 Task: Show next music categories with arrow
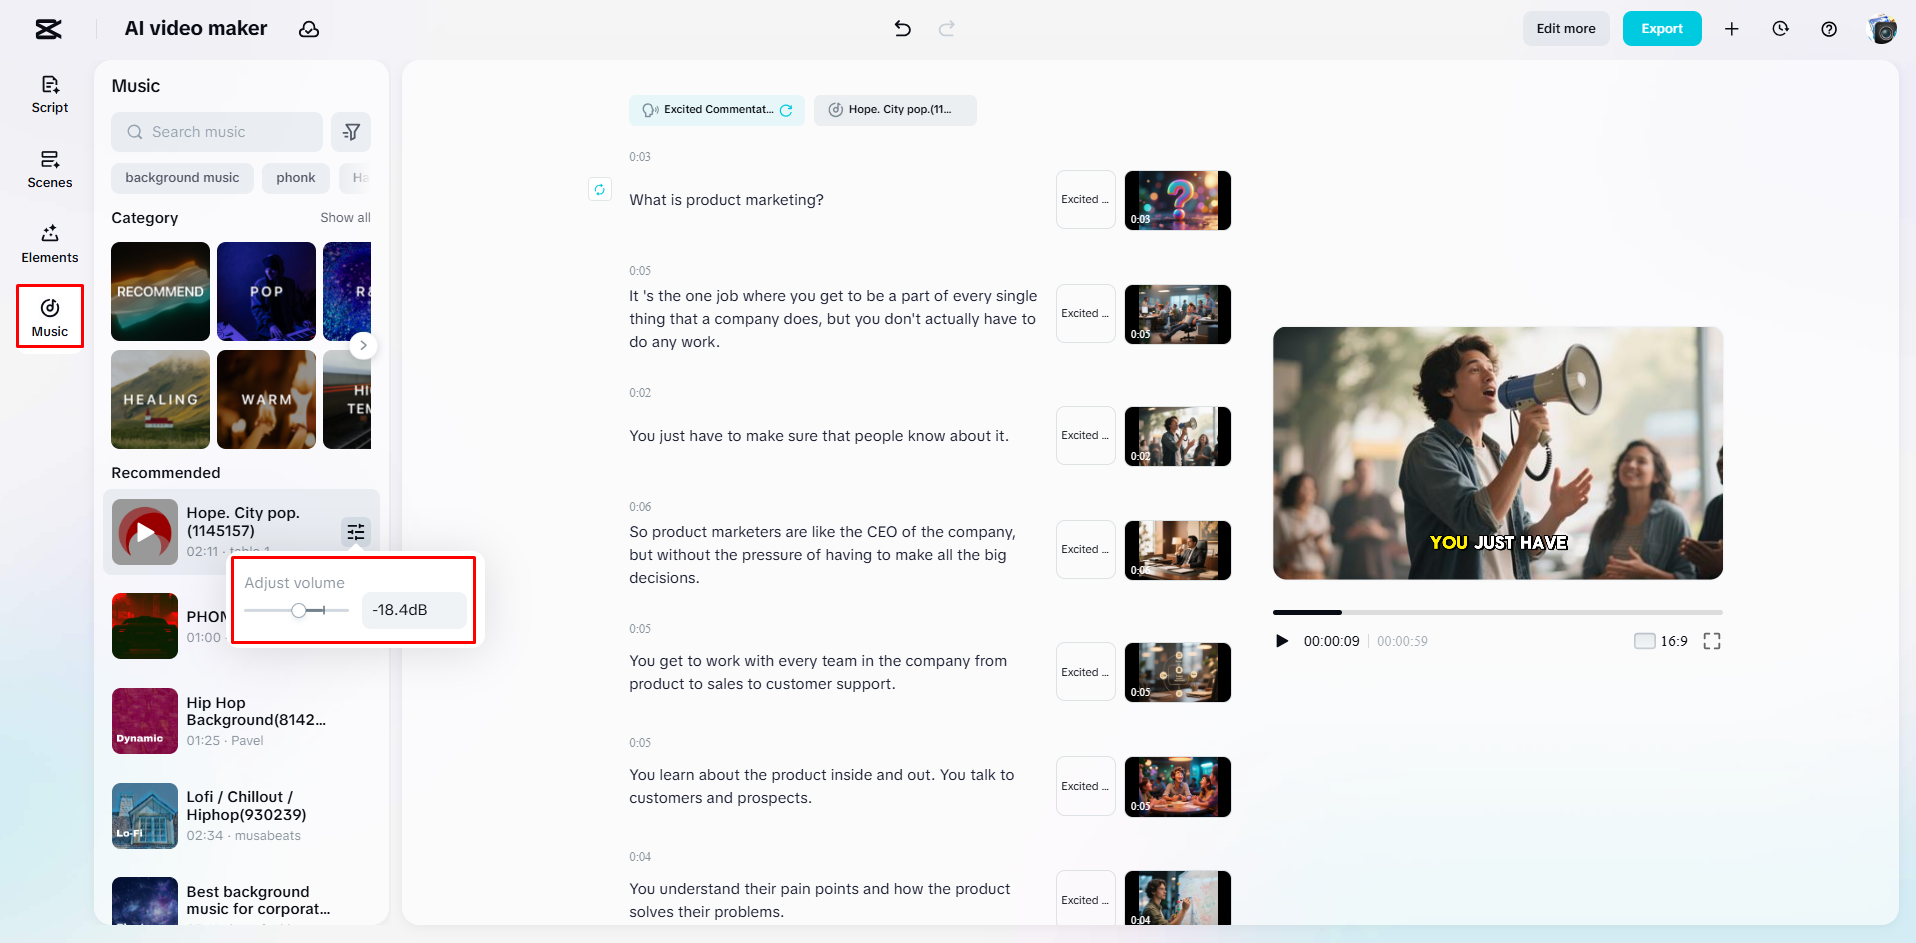coord(363,345)
